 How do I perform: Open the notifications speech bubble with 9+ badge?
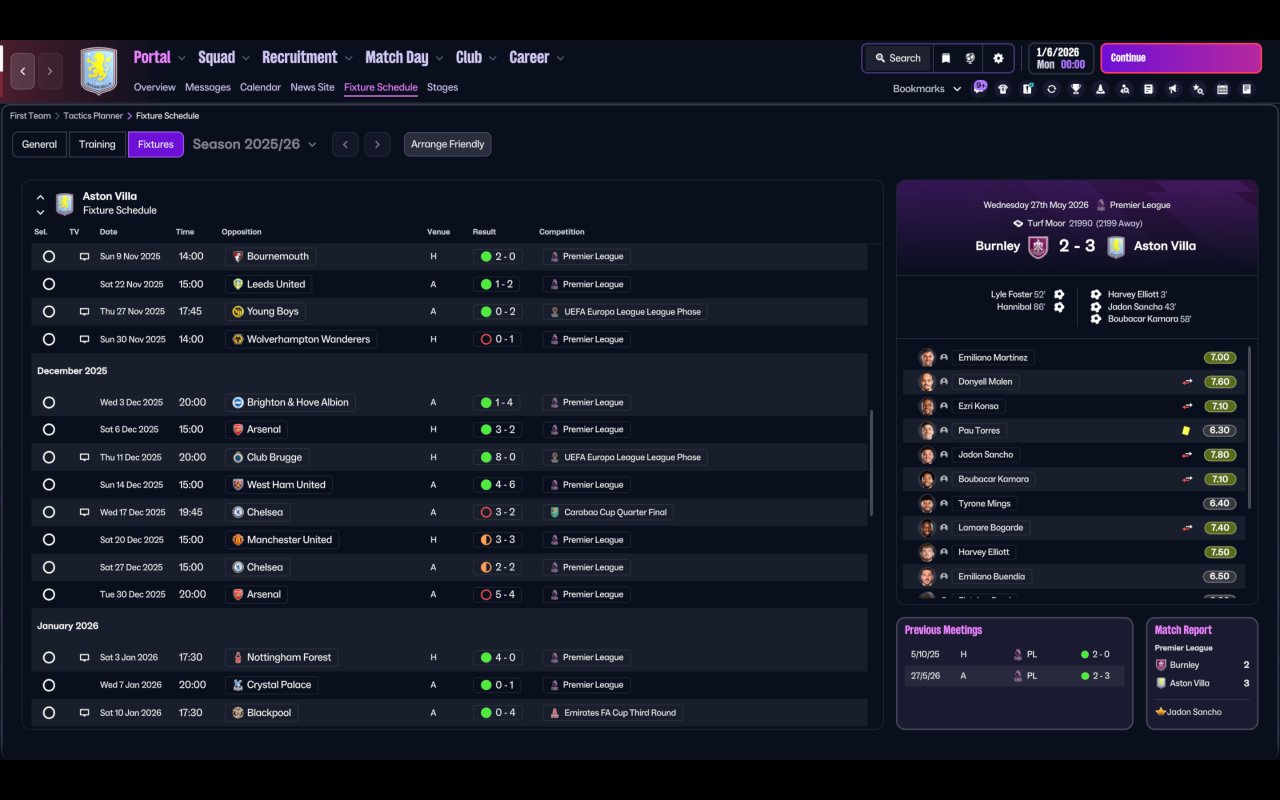980,87
